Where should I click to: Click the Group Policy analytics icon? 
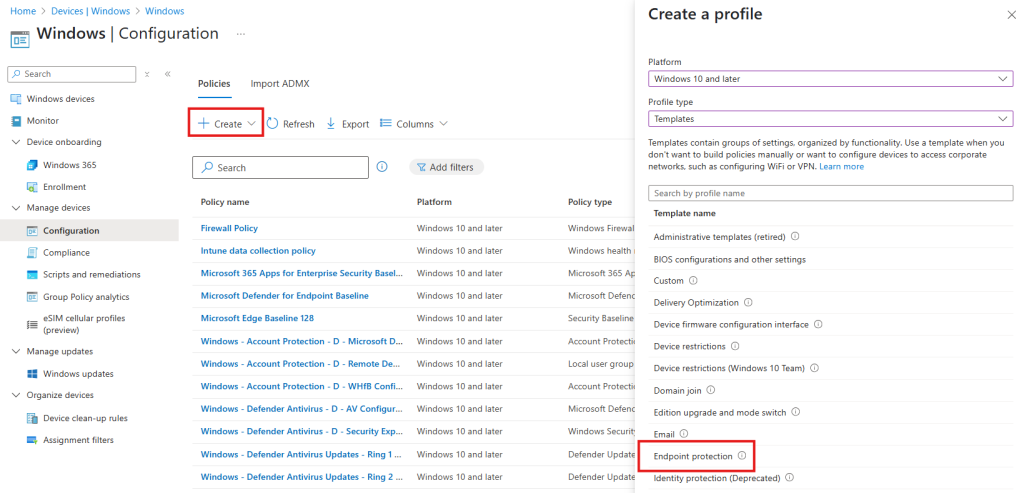point(32,297)
